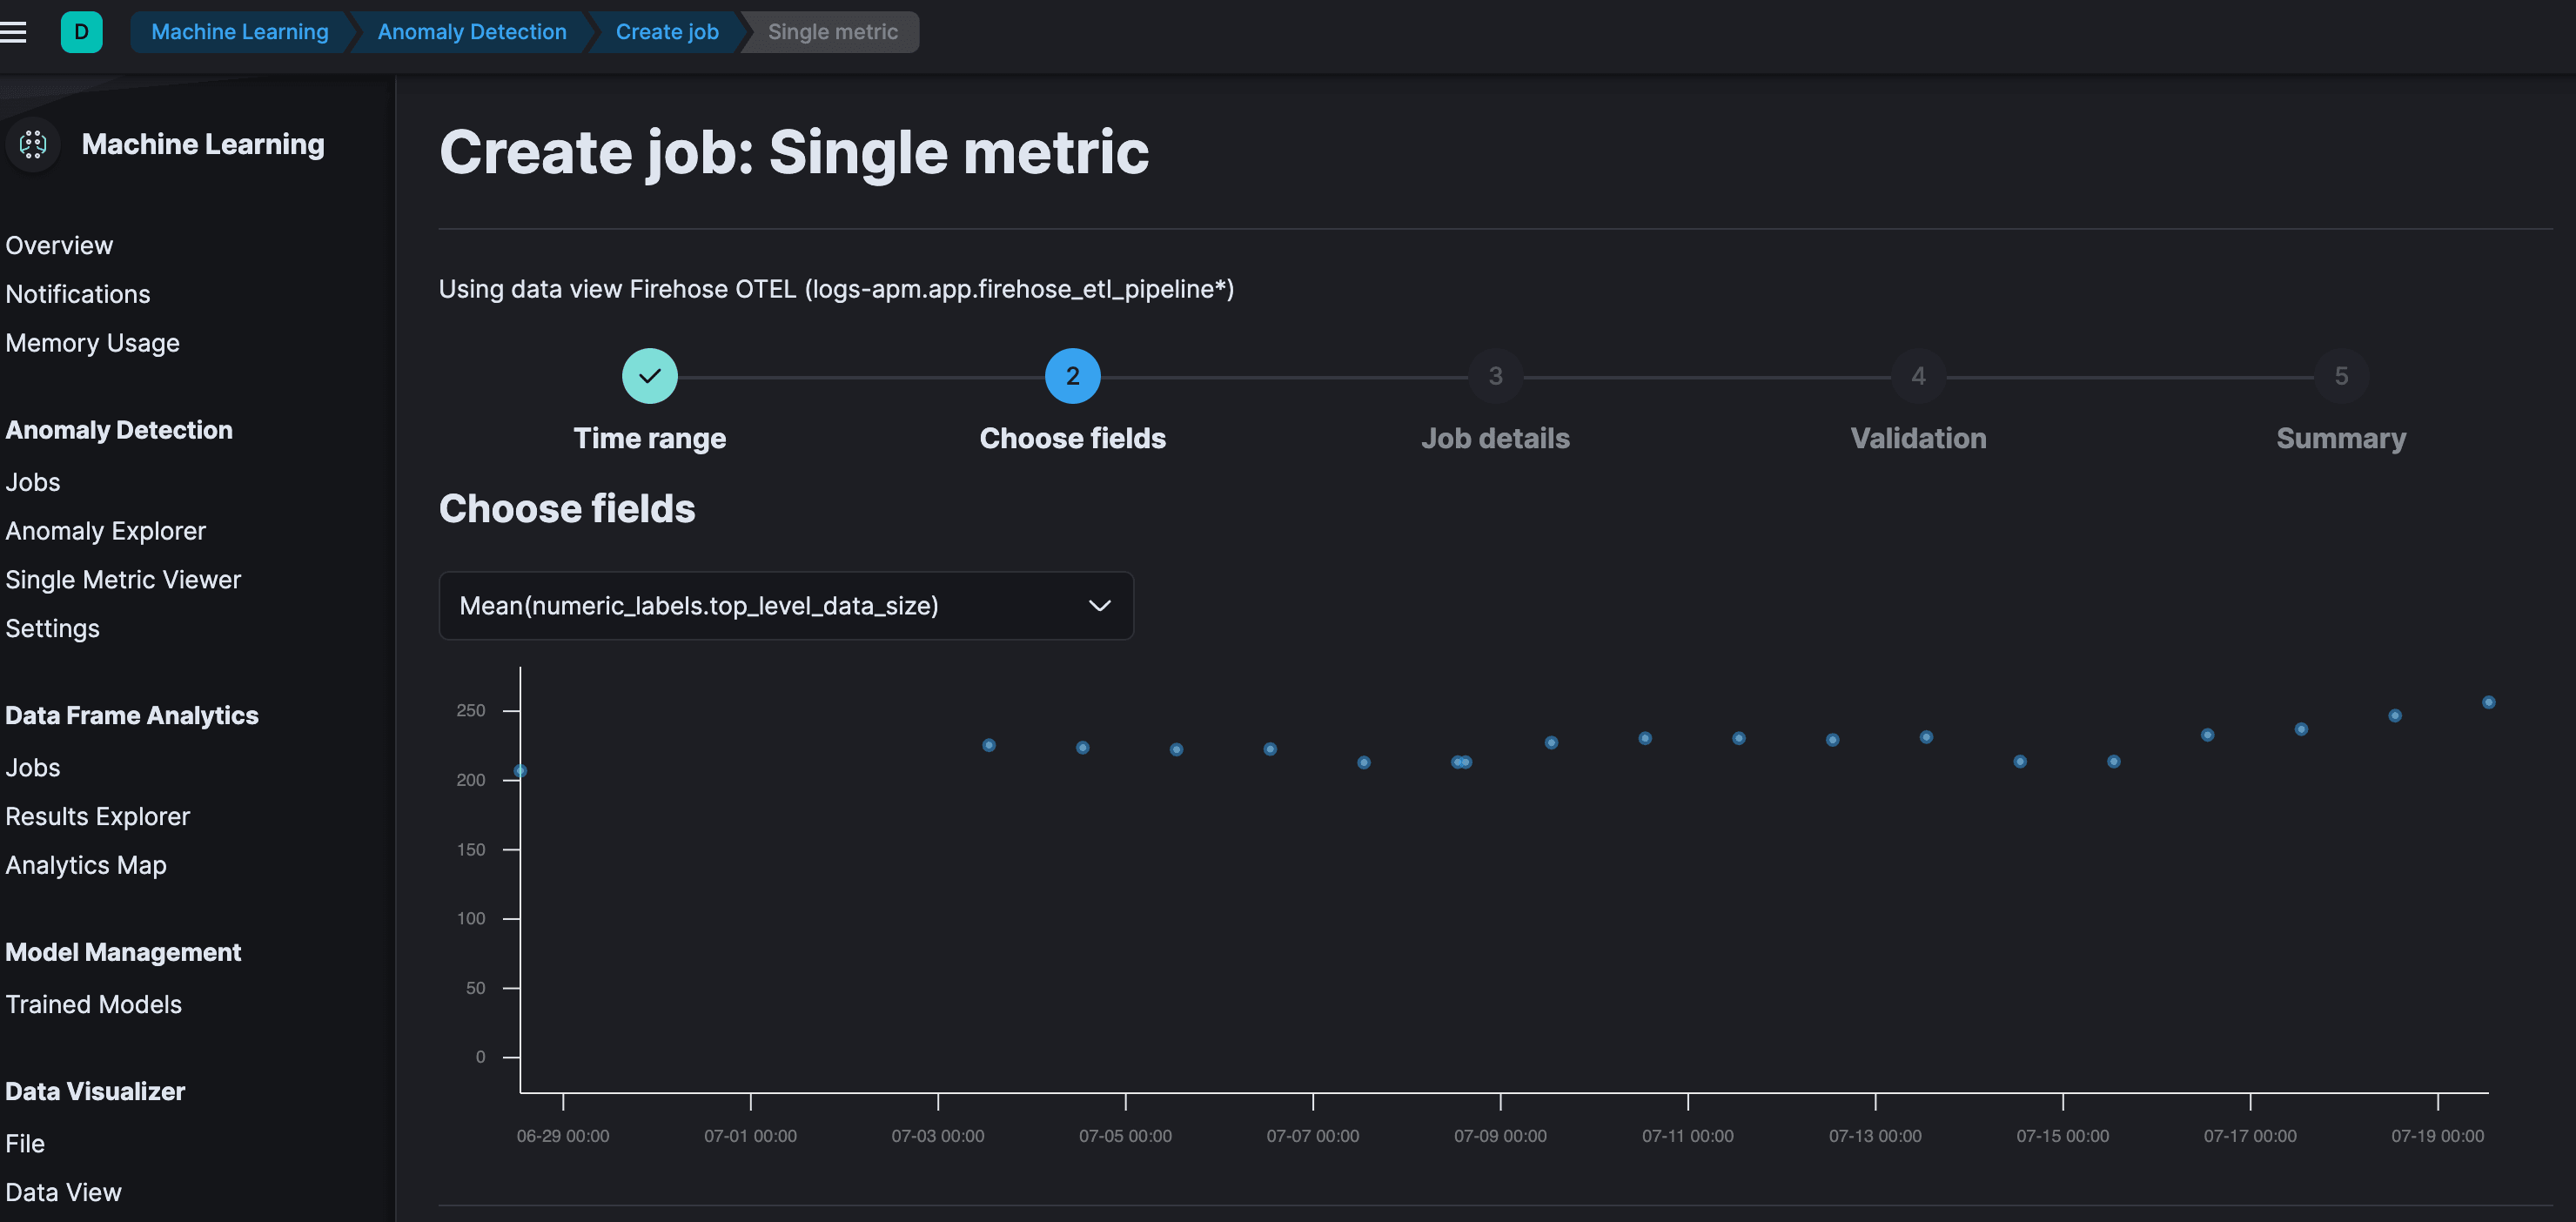This screenshot has height=1222, width=2576.
Task: Navigate to the Anomaly Explorer page
Action: coord(105,531)
